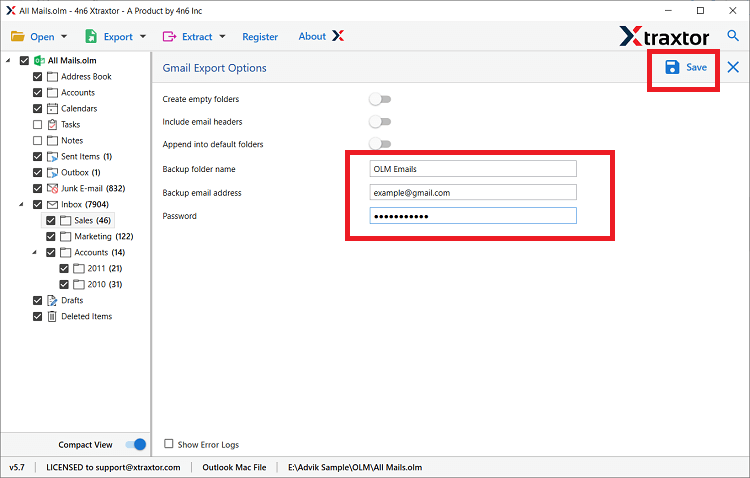Click the Open menu label
Screen dimensions: 750x478
pyautogui.click(x=42, y=37)
